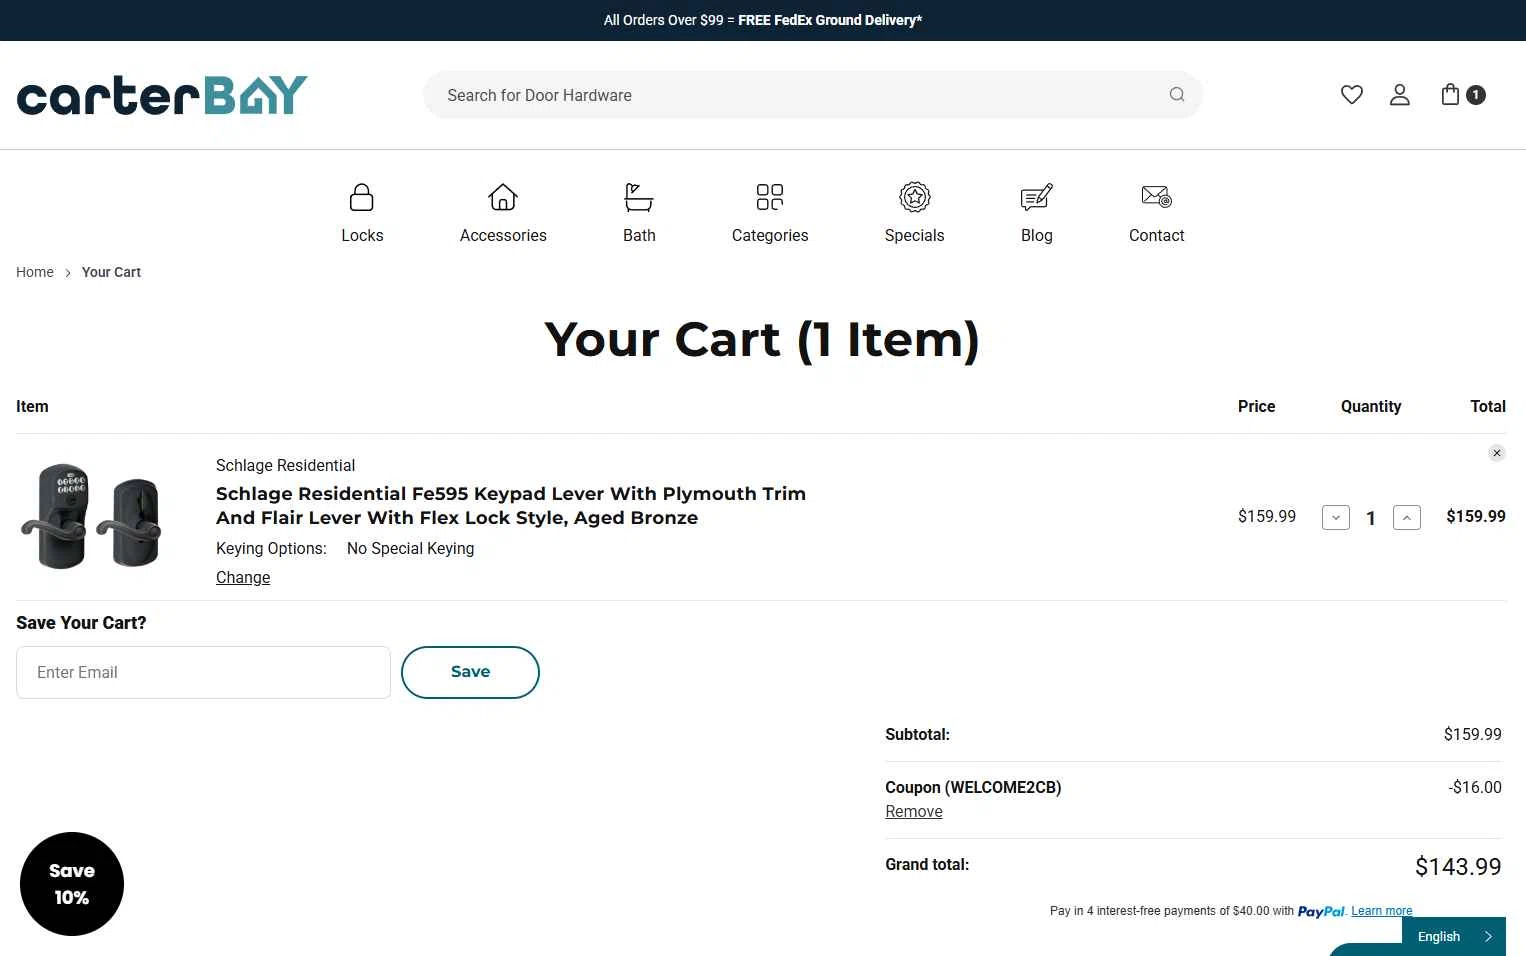The image size is (1526, 956).
Task: Open the Locks menu
Action: pyautogui.click(x=362, y=235)
